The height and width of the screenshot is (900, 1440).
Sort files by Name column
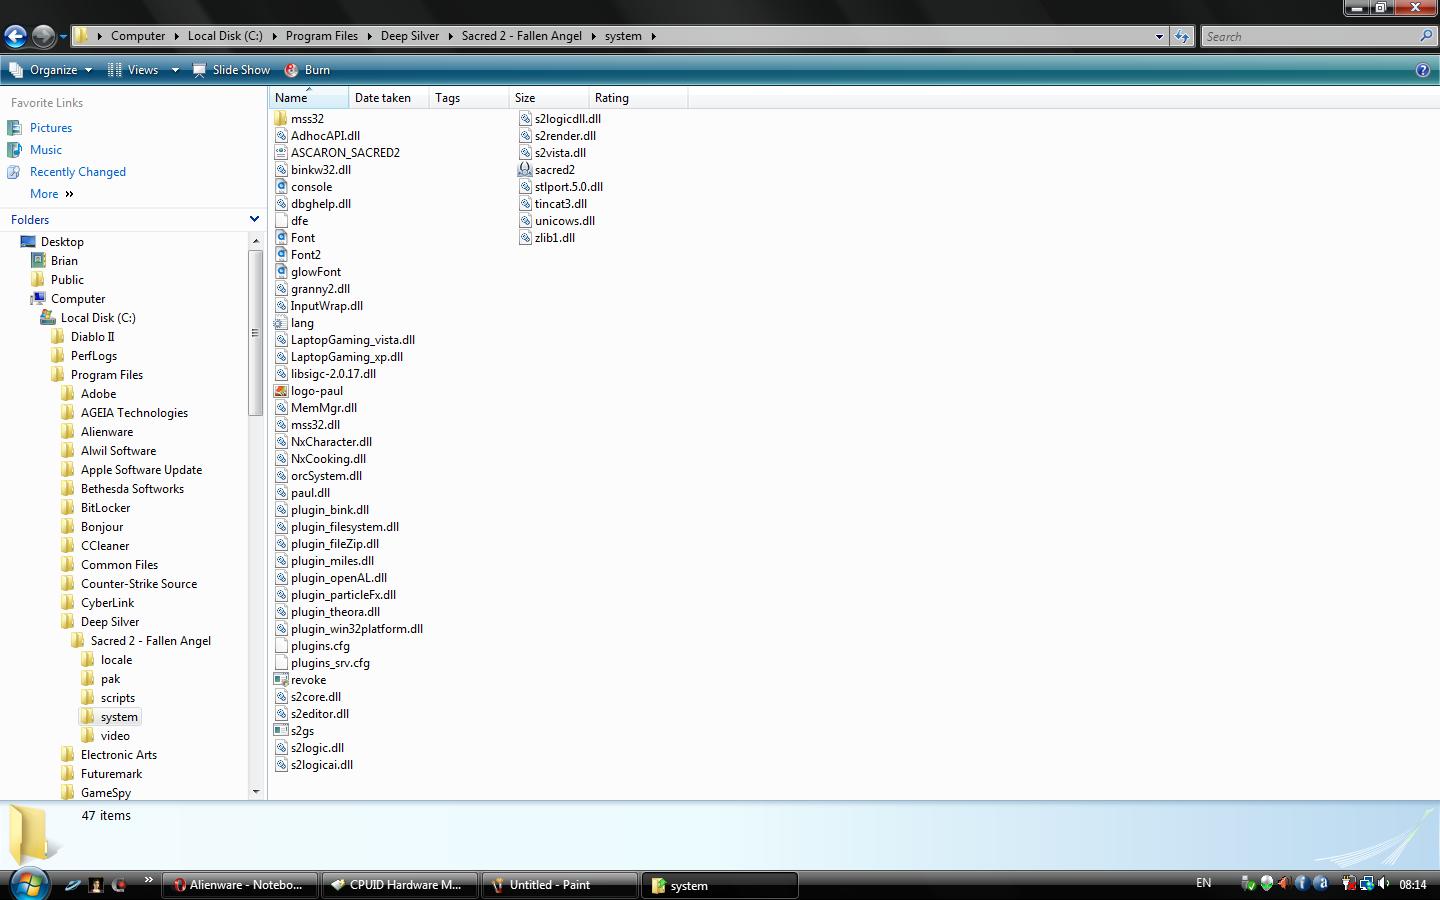point(308,98)
